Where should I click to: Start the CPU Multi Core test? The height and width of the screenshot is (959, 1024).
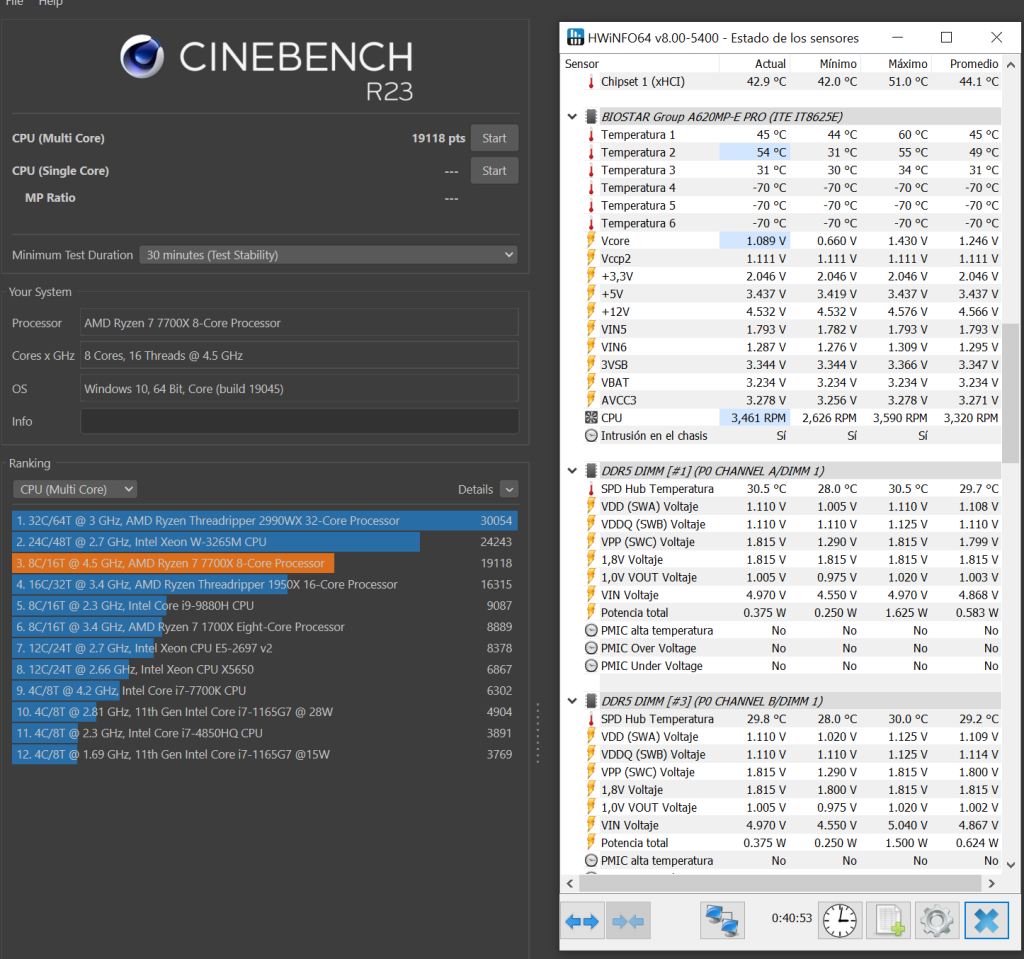coord(494,138)
